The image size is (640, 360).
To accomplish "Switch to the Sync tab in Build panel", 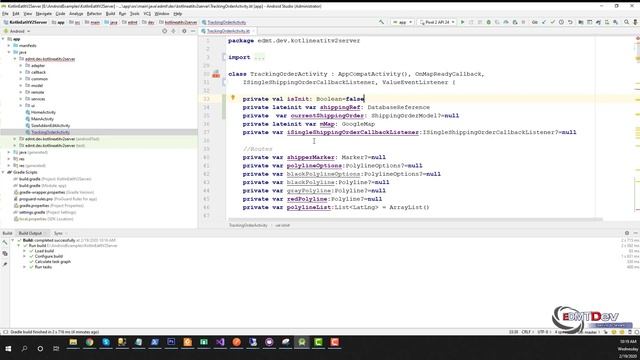I will [x=58, y=233].
